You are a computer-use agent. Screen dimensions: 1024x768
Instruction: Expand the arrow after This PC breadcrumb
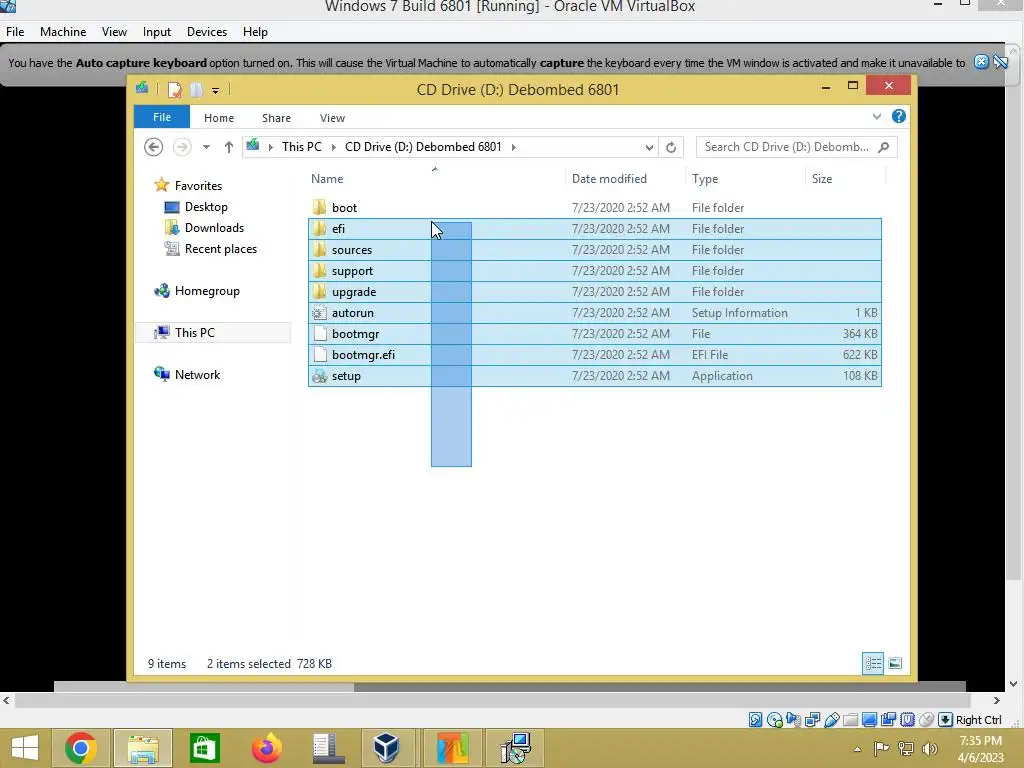334,147
